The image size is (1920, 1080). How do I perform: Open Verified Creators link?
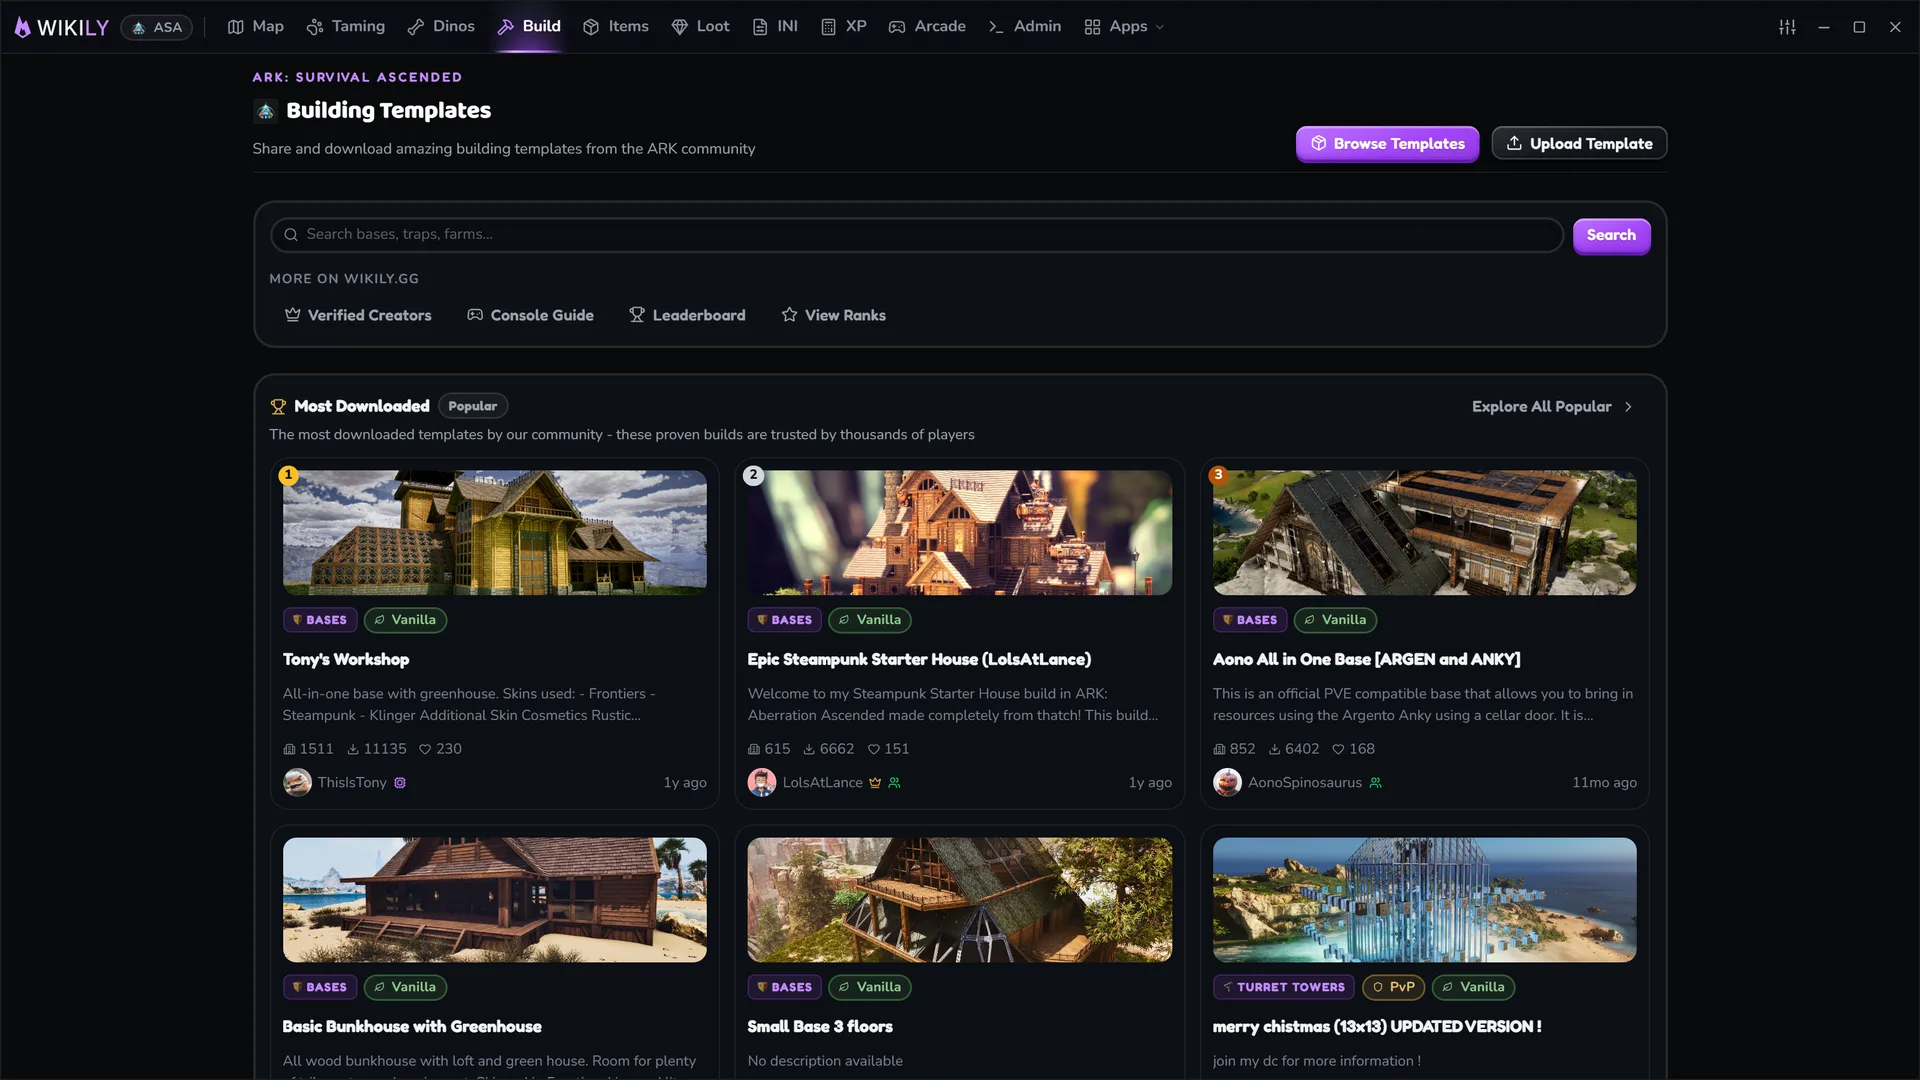358,315
